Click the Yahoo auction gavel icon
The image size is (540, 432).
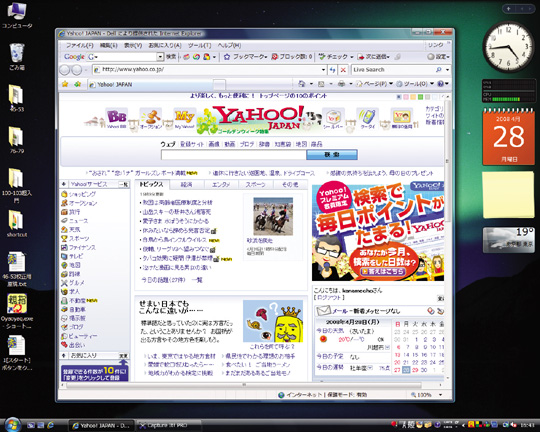point(151,118)
